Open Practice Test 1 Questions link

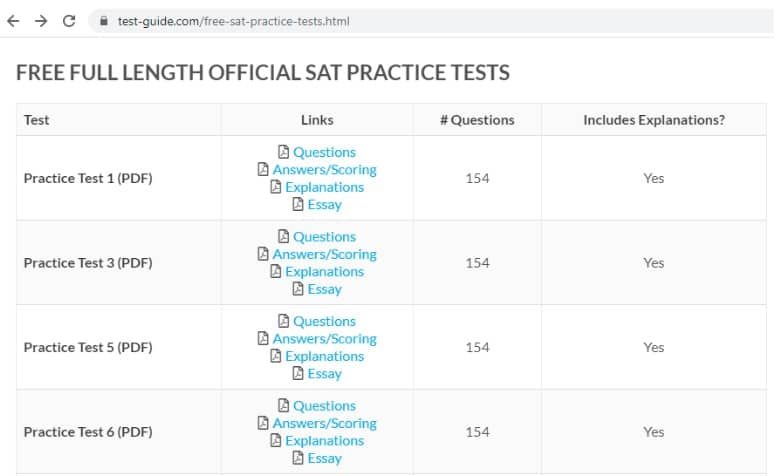coord(324,152)
